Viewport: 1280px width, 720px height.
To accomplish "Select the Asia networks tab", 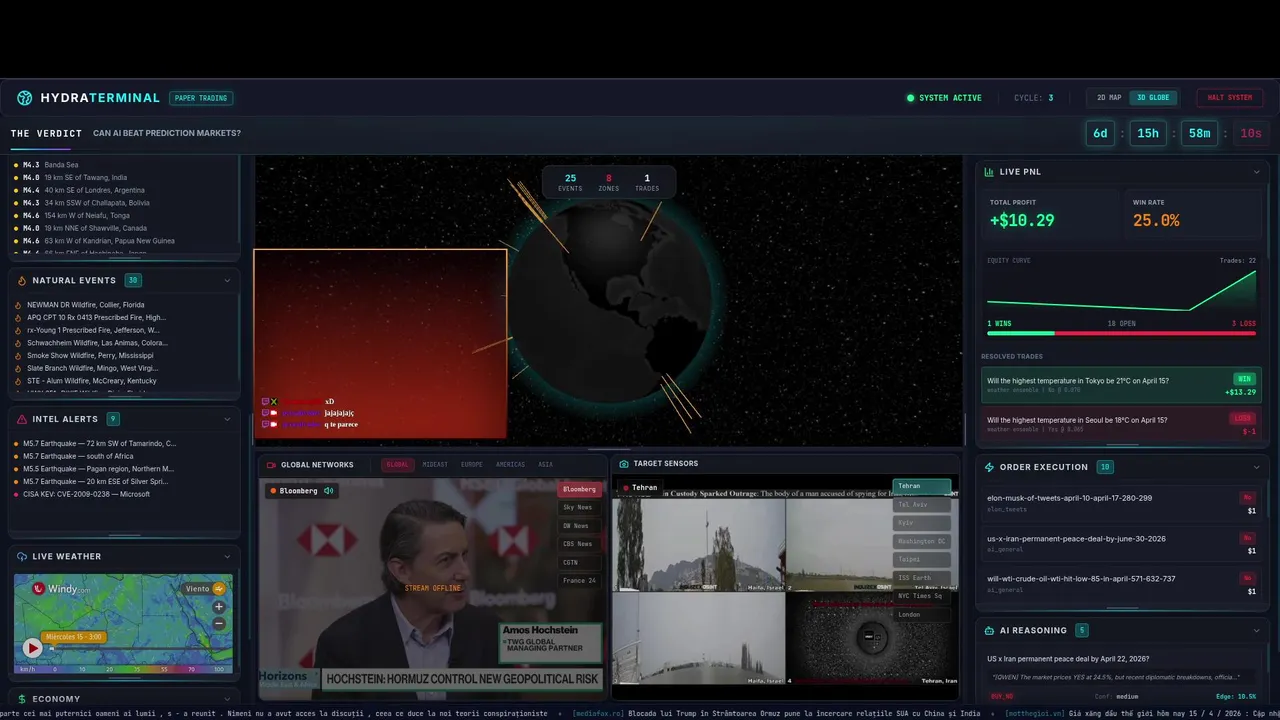I will [x=545, y=465].
